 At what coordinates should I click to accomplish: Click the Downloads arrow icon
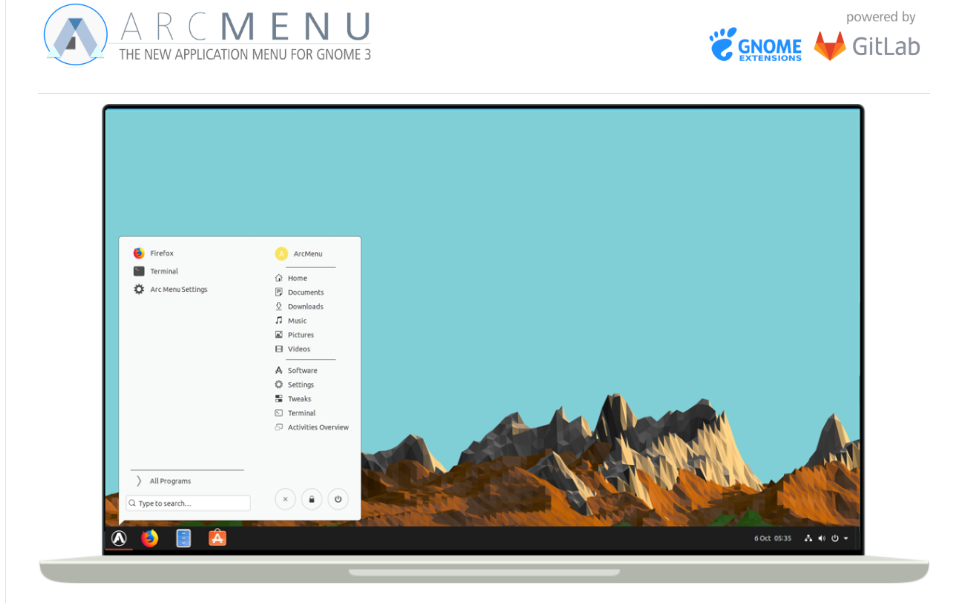279,307
